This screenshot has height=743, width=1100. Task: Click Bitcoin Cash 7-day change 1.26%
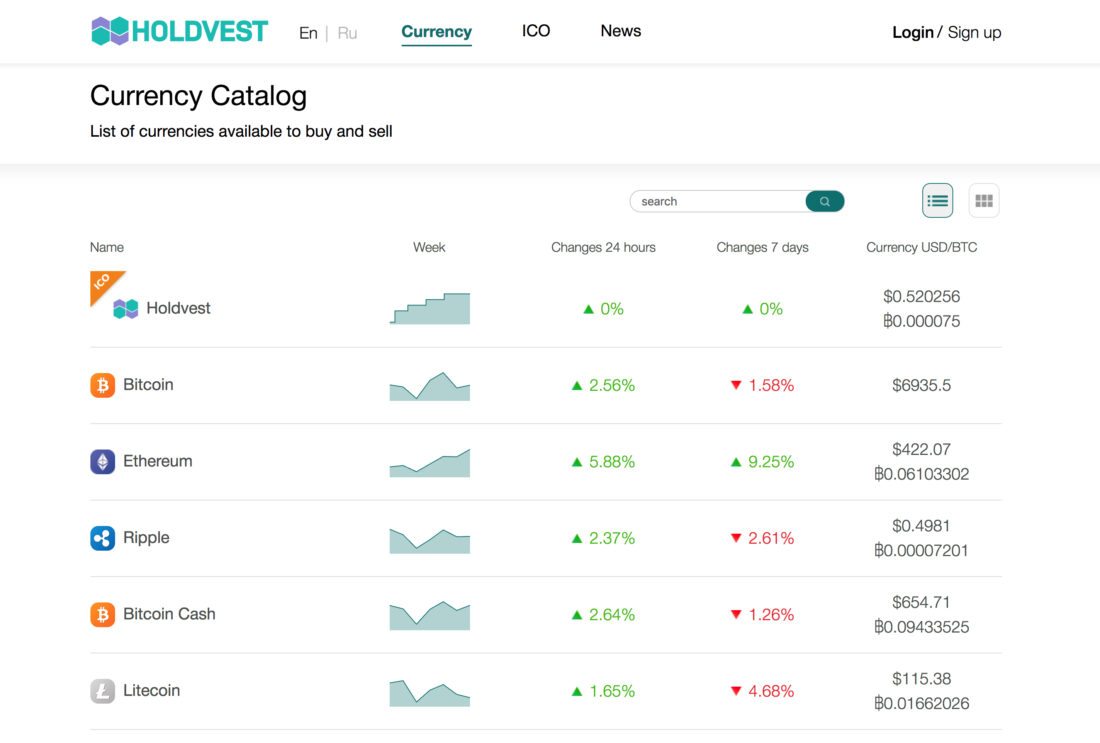click(763, 615)
